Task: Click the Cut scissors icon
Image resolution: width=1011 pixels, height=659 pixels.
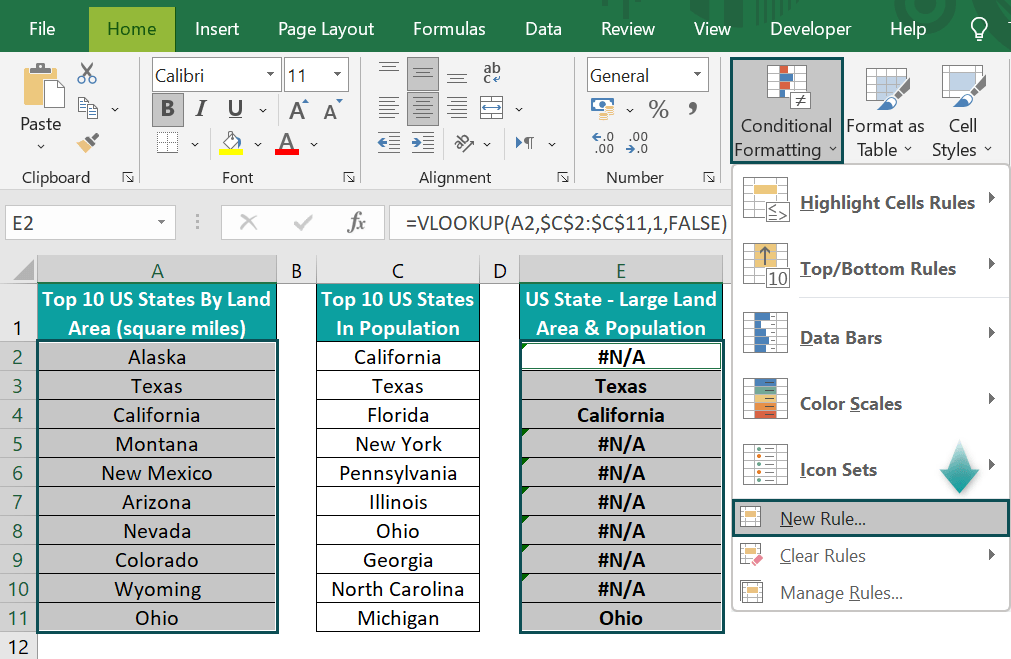Action: click(x=87, y=73)
